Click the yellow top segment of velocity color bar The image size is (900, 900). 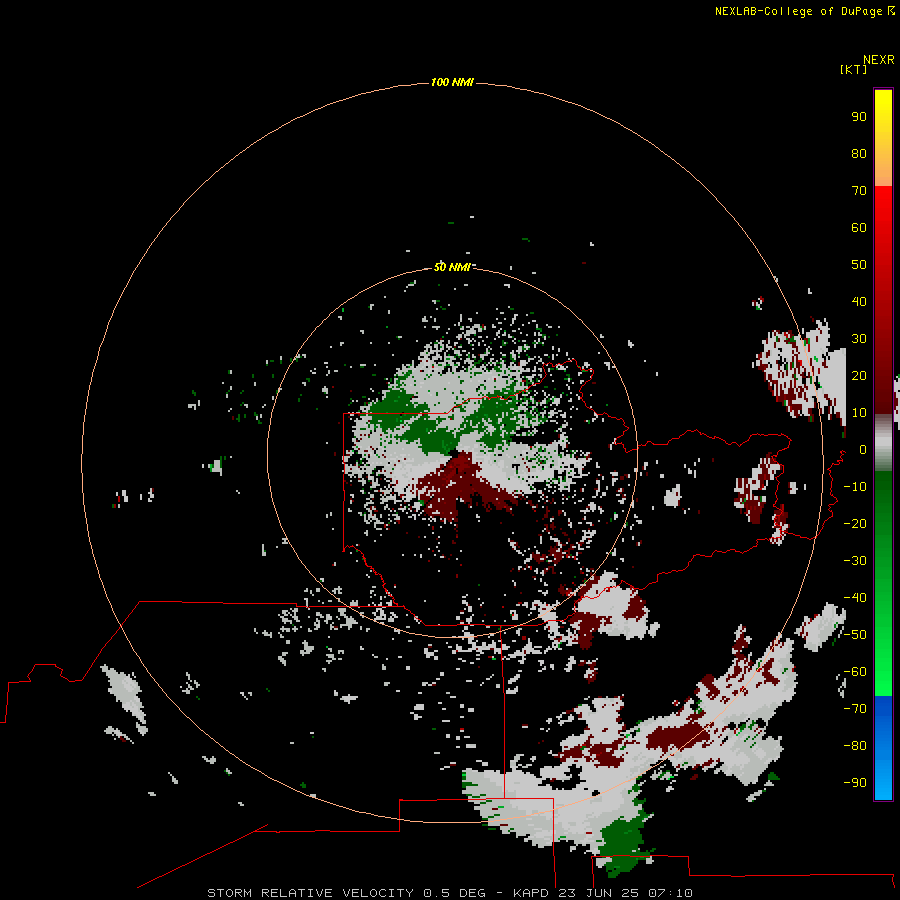[x=883, y=138]
